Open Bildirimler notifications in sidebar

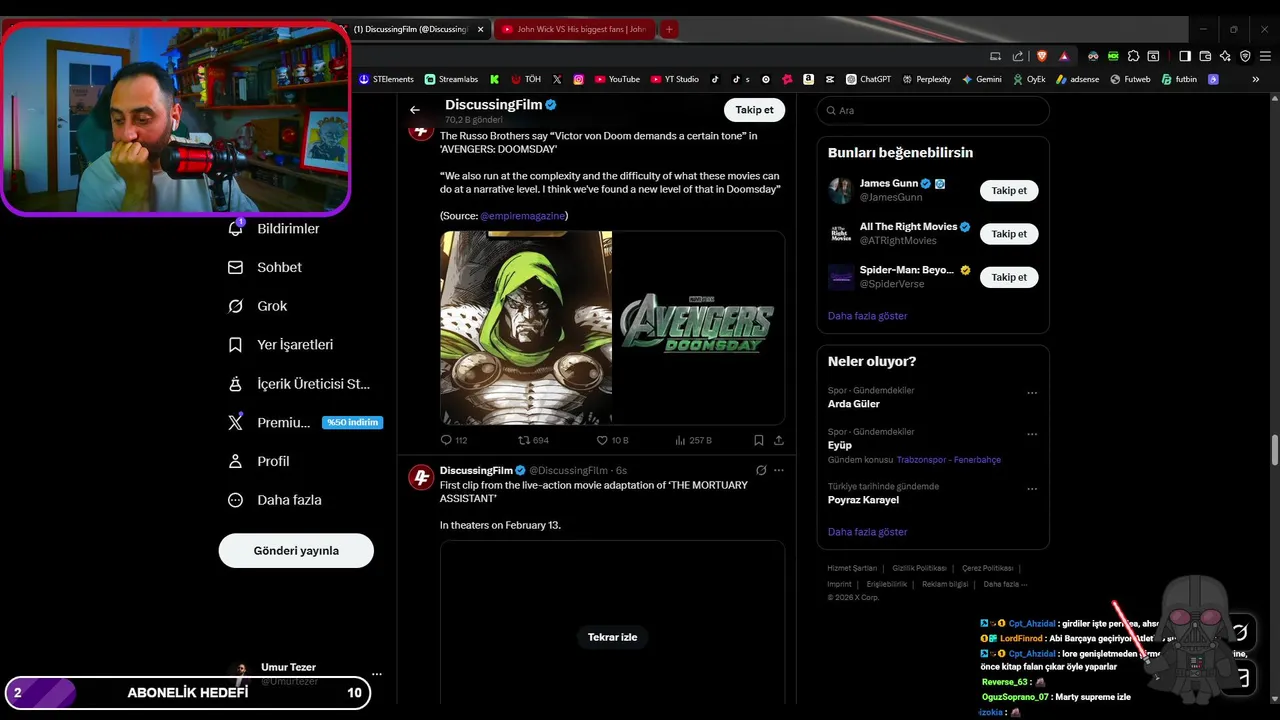click(x=274, y=229)
